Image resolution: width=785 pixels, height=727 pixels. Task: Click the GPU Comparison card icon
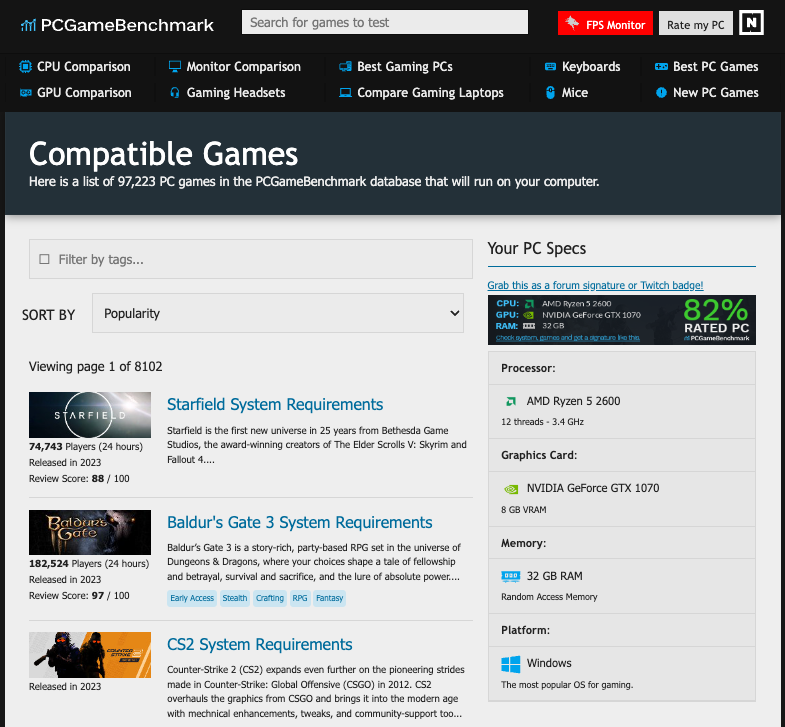(x=26, y=93)
